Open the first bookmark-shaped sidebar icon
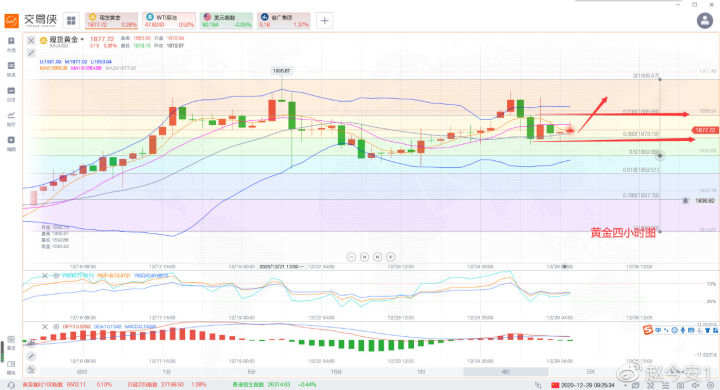This screenshot has height=390, width=720. [11, 41]
